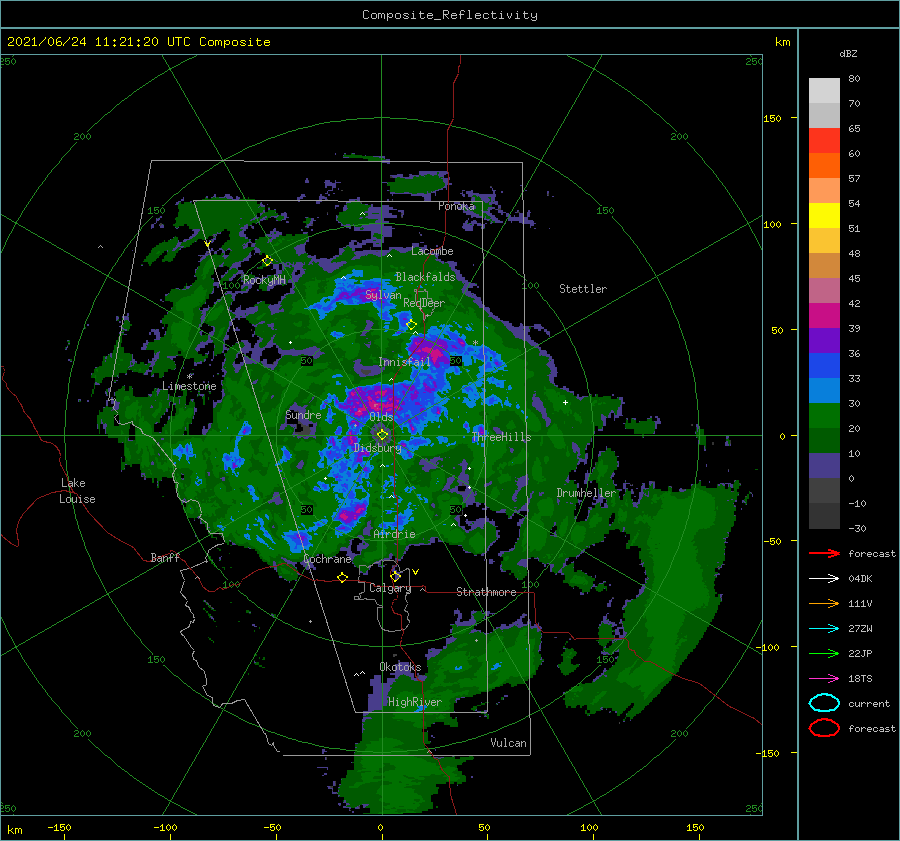Click the yellow diamond marker near RockyMH
The height and width of the screenshot is (841, 900).
[x=267, y=261]
